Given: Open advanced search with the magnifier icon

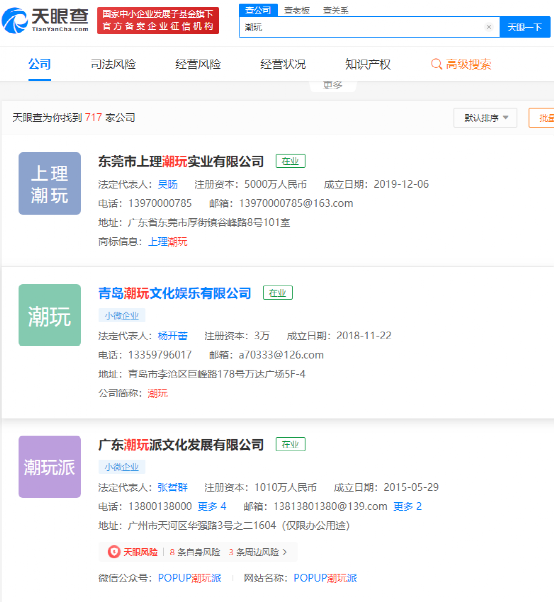Looking at the screenshot, I should pyautogui.click(x=437, y=64).
